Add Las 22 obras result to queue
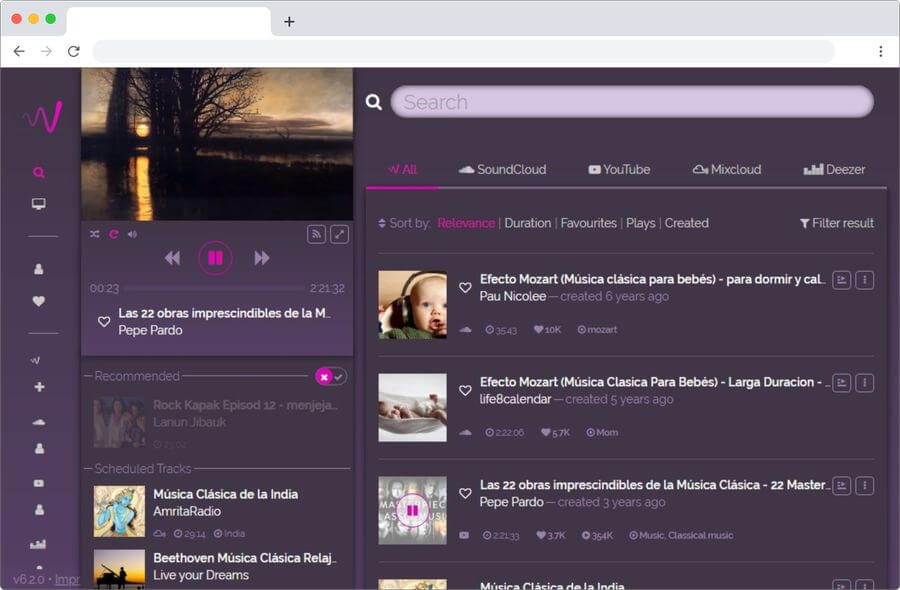This screenshot has height=590, width=900. [x=841, y=486]
